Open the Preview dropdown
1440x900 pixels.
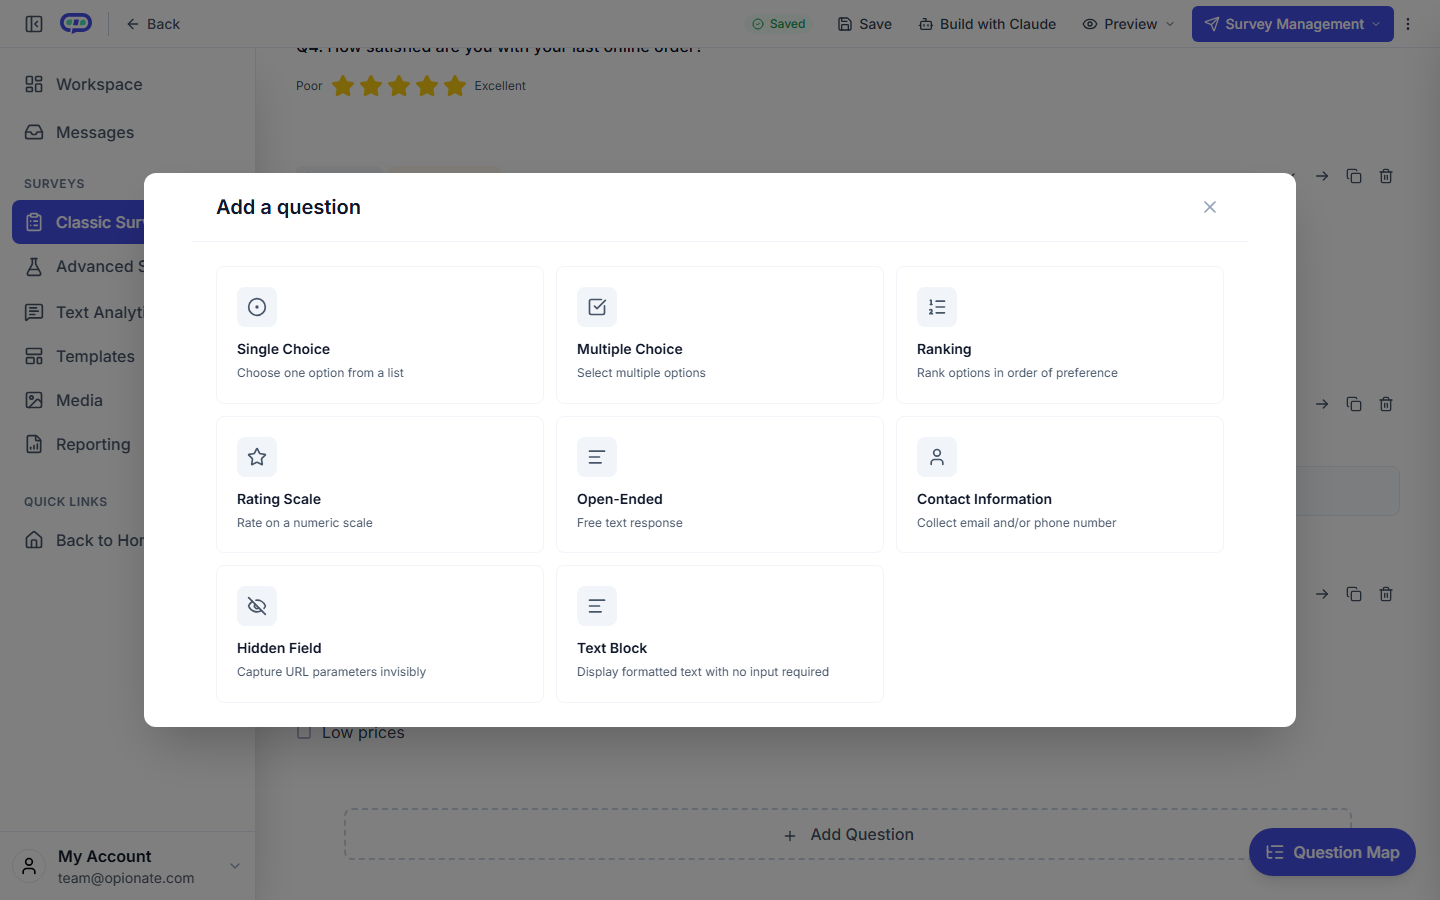coord(1128,24)
